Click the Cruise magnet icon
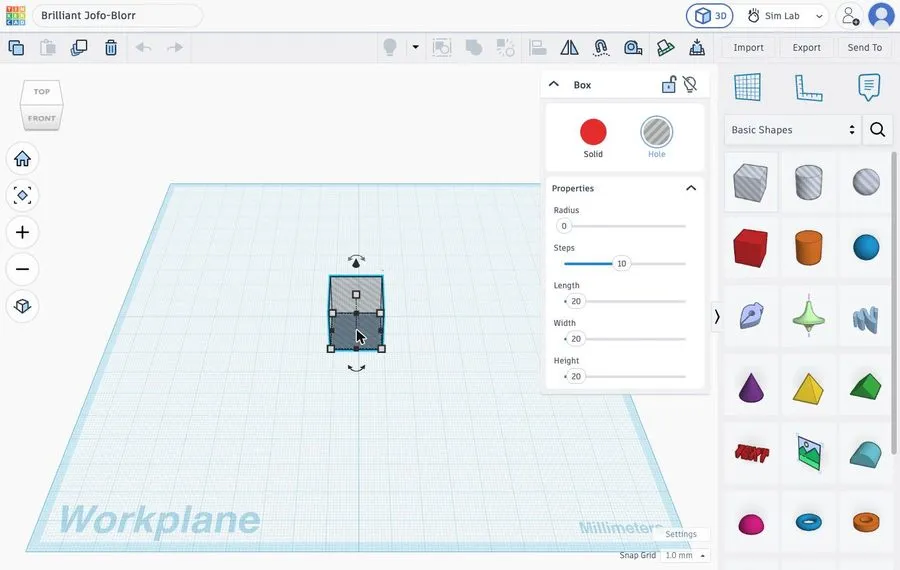900x570 pixels. coord(601,48)
